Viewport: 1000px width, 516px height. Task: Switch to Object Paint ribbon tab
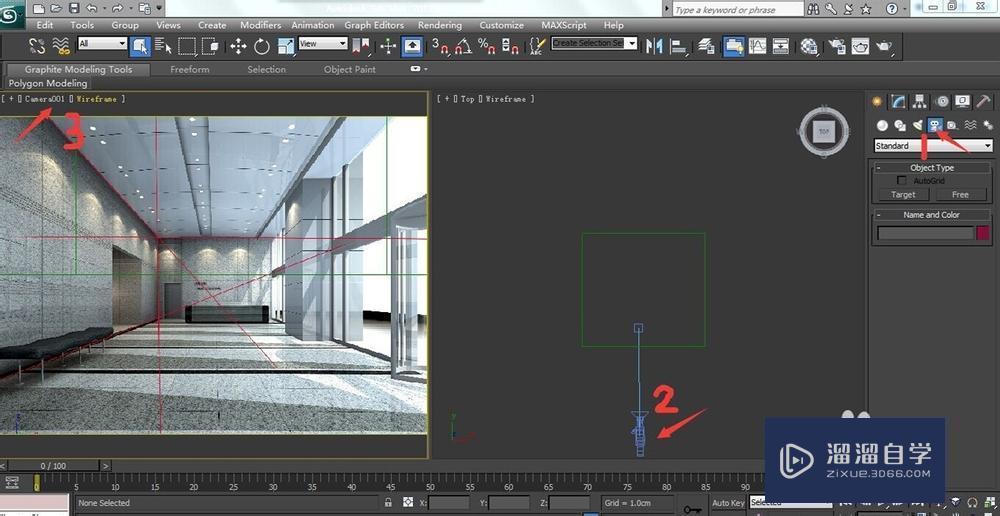349,70
